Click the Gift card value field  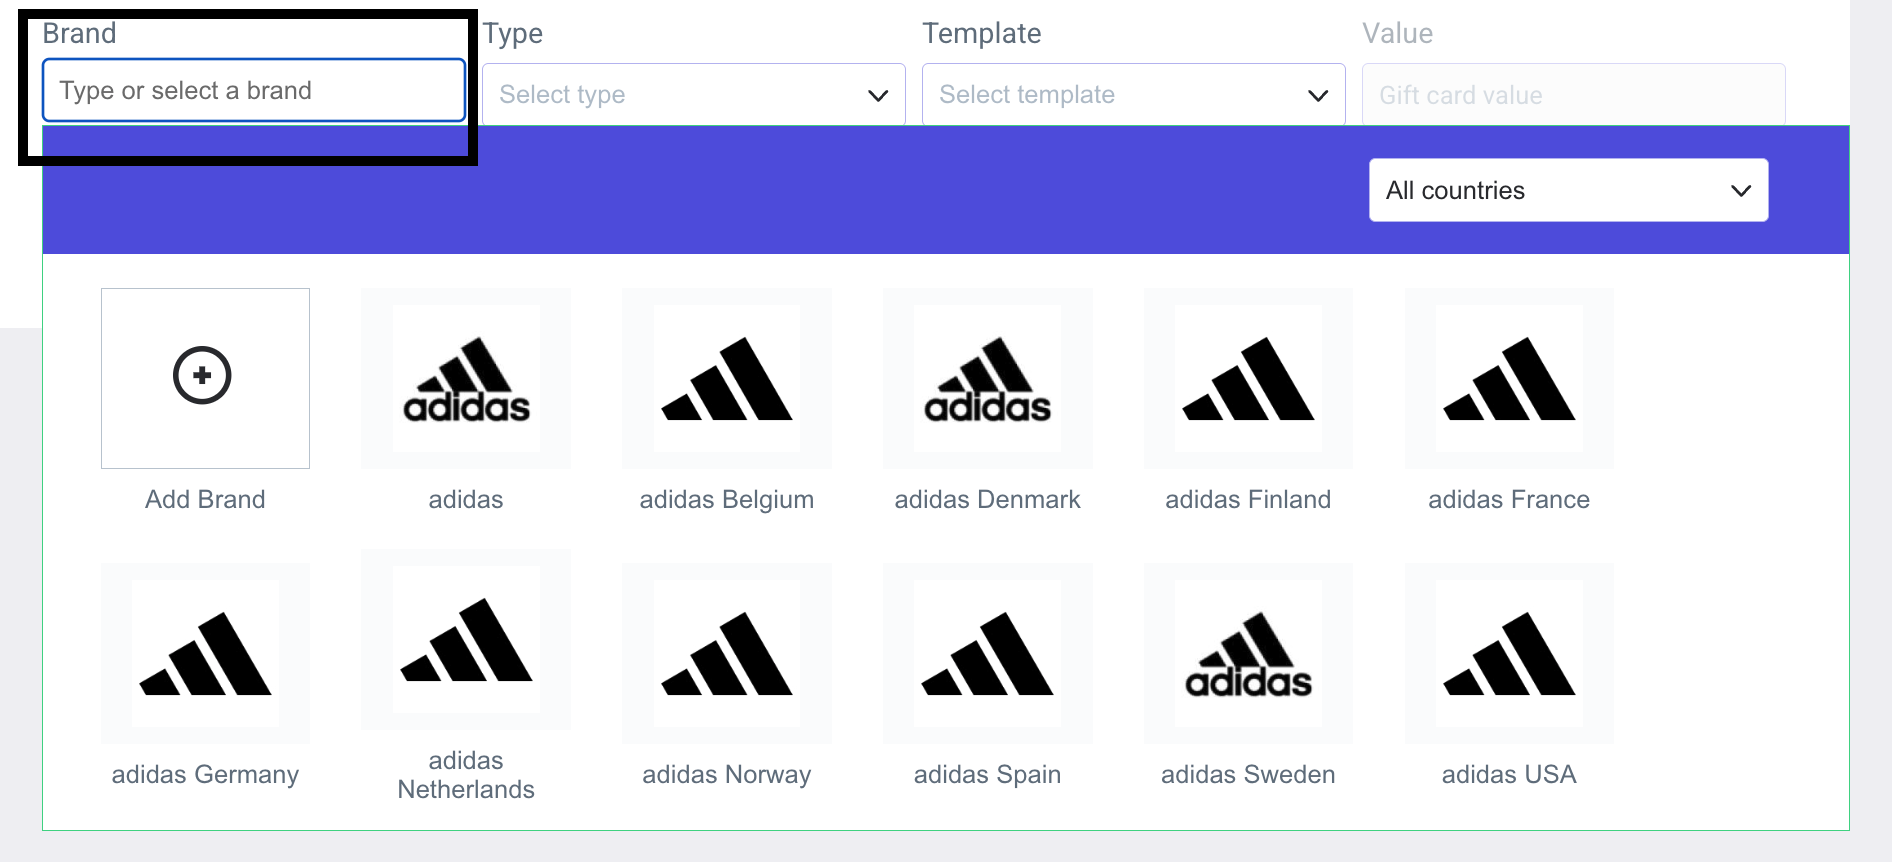coord(1573,95)
